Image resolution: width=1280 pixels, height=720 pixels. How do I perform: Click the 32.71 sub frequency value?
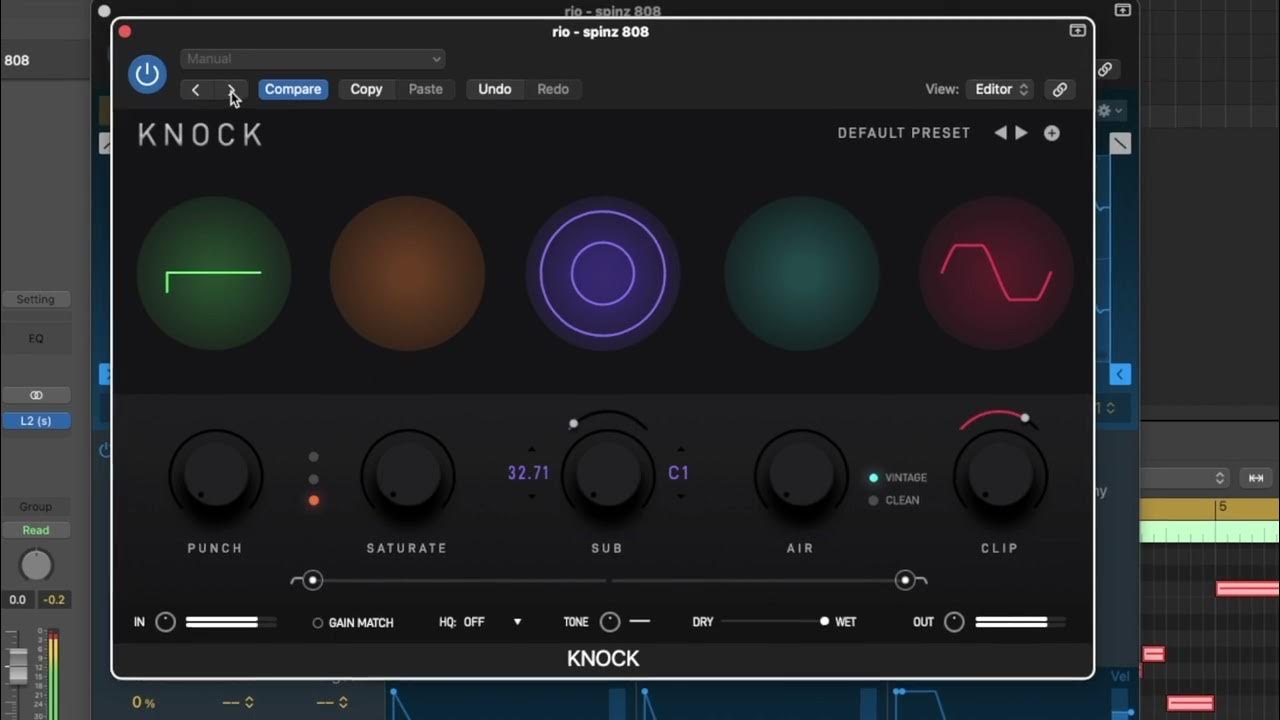[x=529, y=473]
